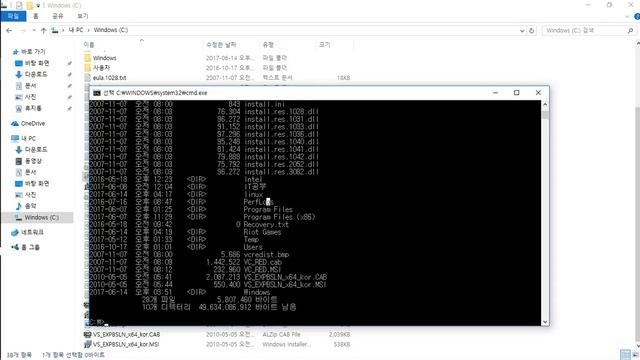Expand the address bar history dropdown

point(522,30)
